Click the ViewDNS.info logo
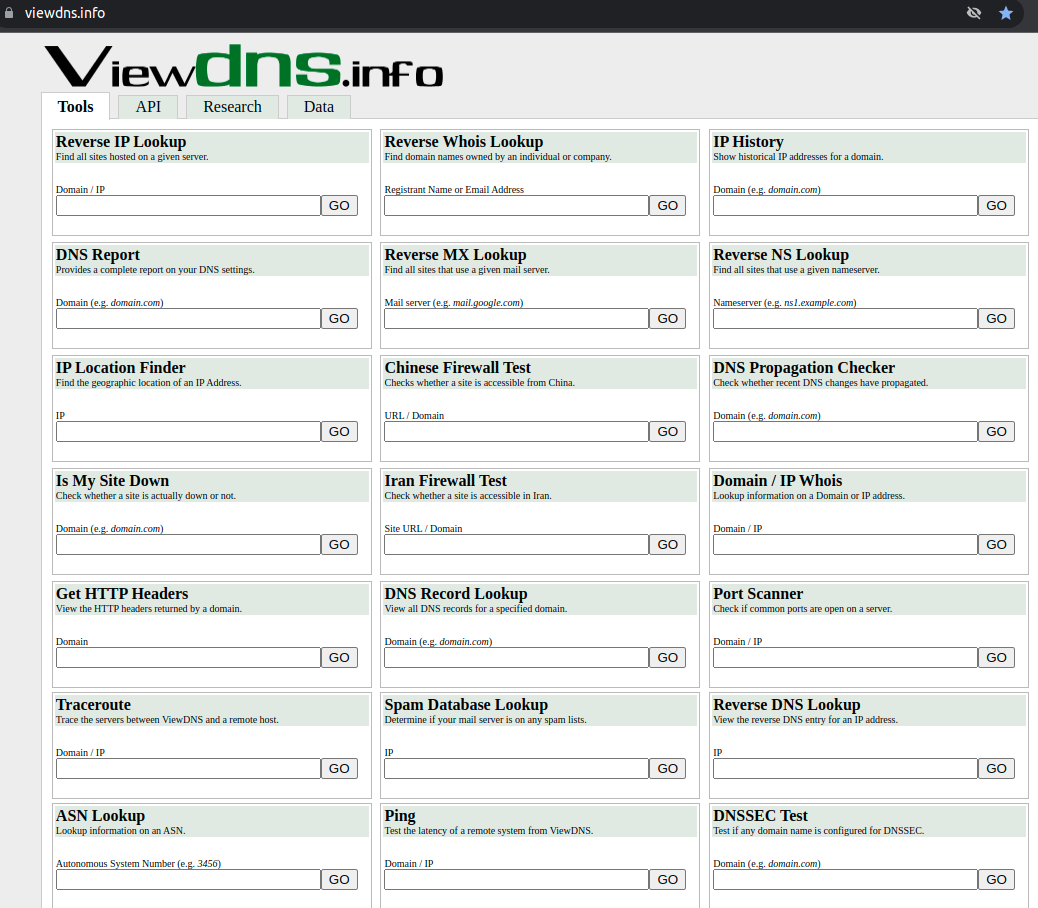The width and height of the screenshot is (1038, 908). click(244, 66)
